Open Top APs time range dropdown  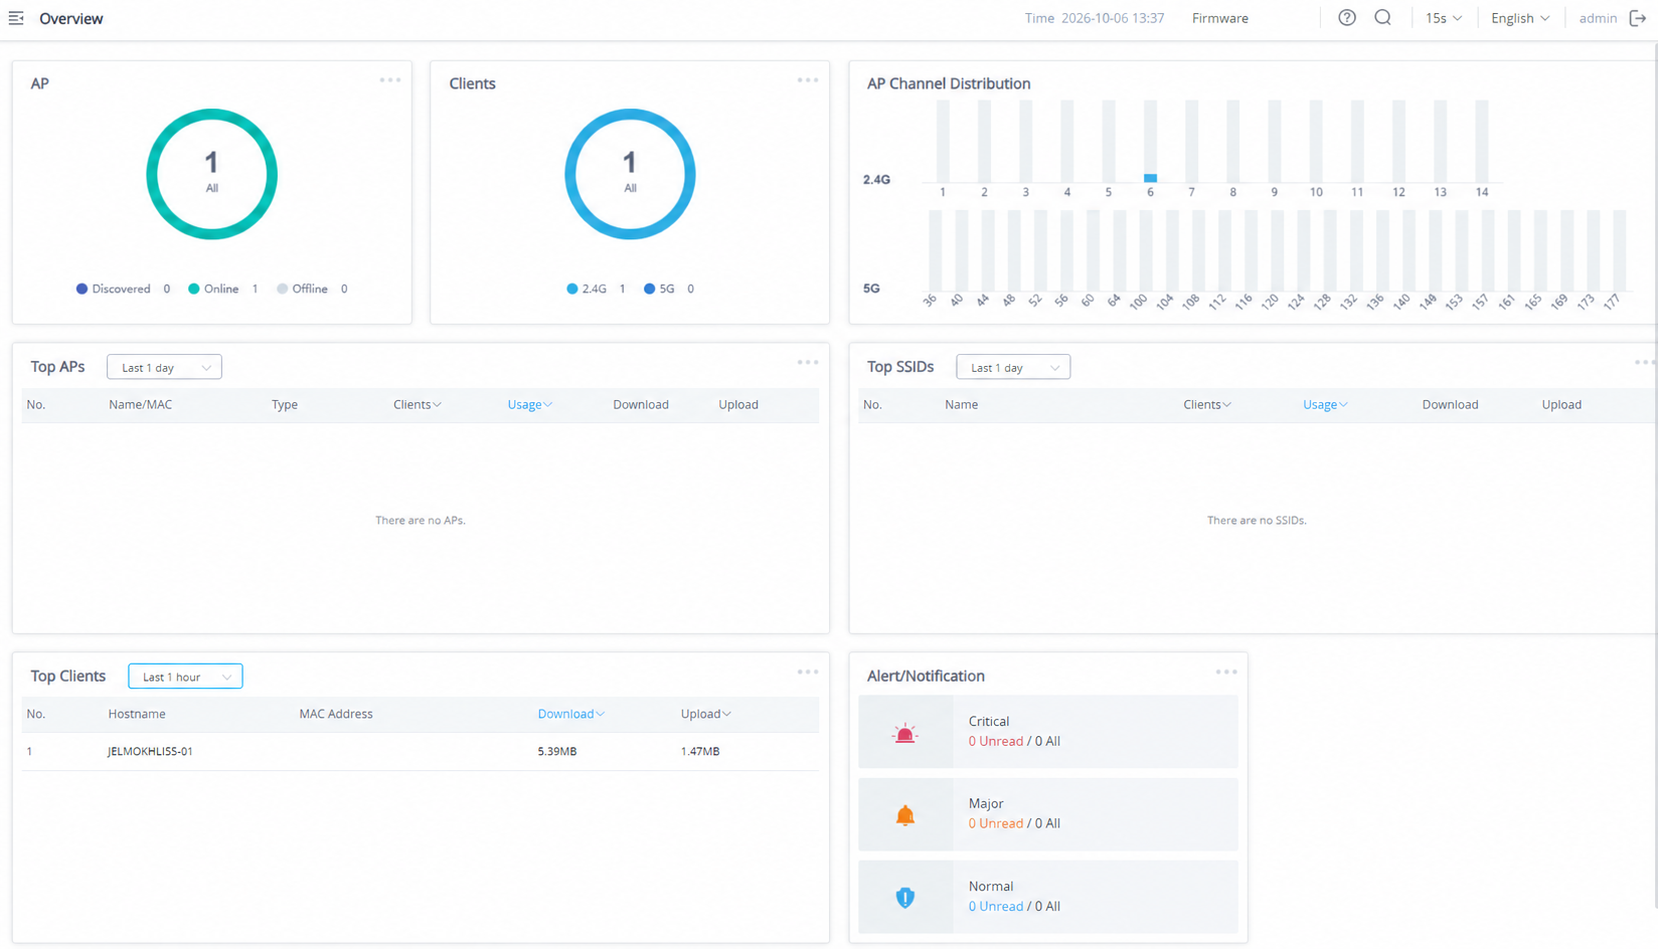pyautogui.click(x=164, y=367)
